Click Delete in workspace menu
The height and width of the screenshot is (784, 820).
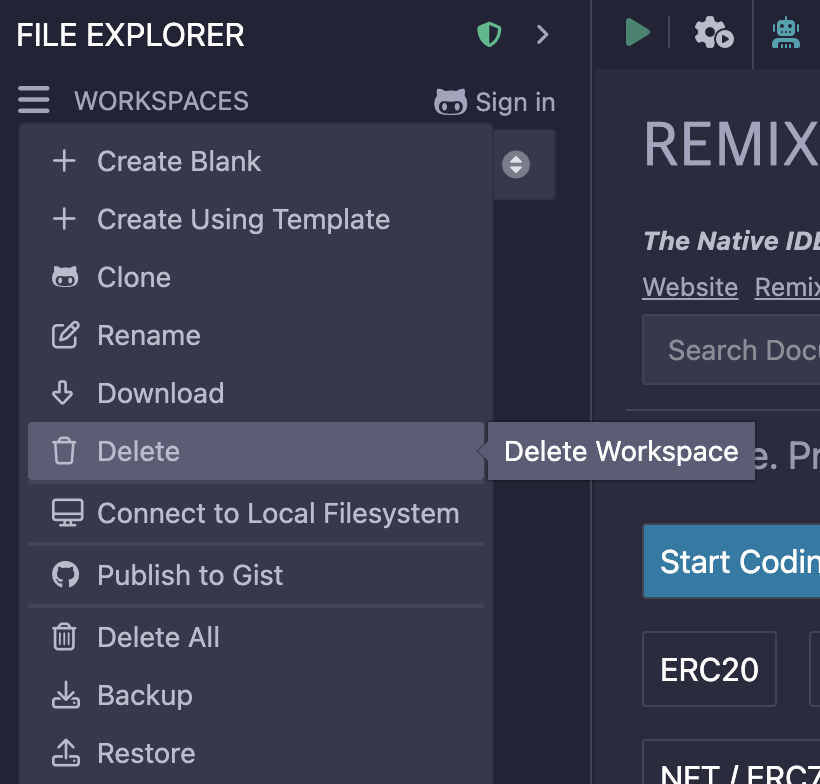pyautogui.click(x=256, y=451)
